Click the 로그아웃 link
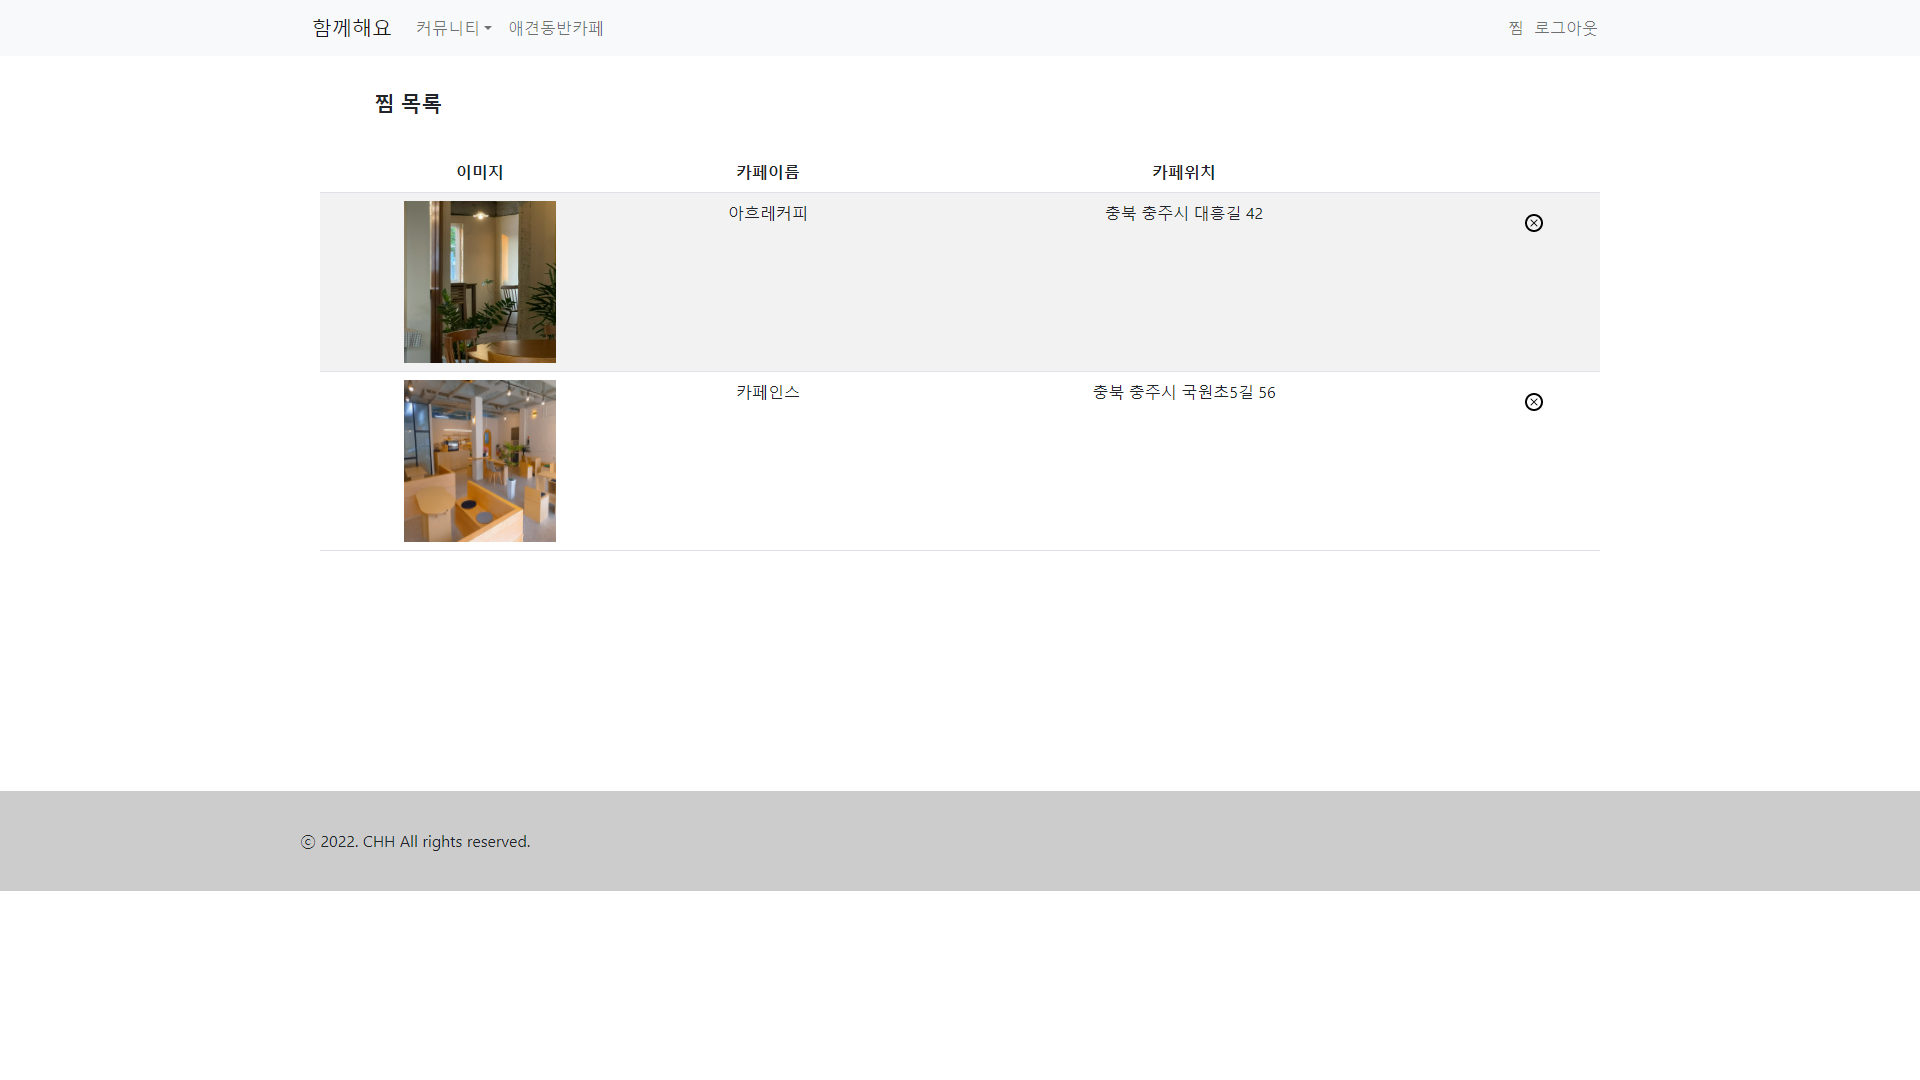This screenshot has height=1080, width=1920. (1565, 28)
